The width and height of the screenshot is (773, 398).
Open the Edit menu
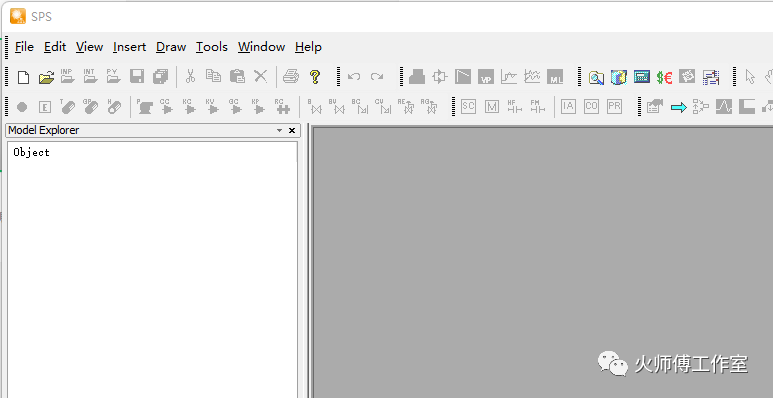click(x=55, y=47)
